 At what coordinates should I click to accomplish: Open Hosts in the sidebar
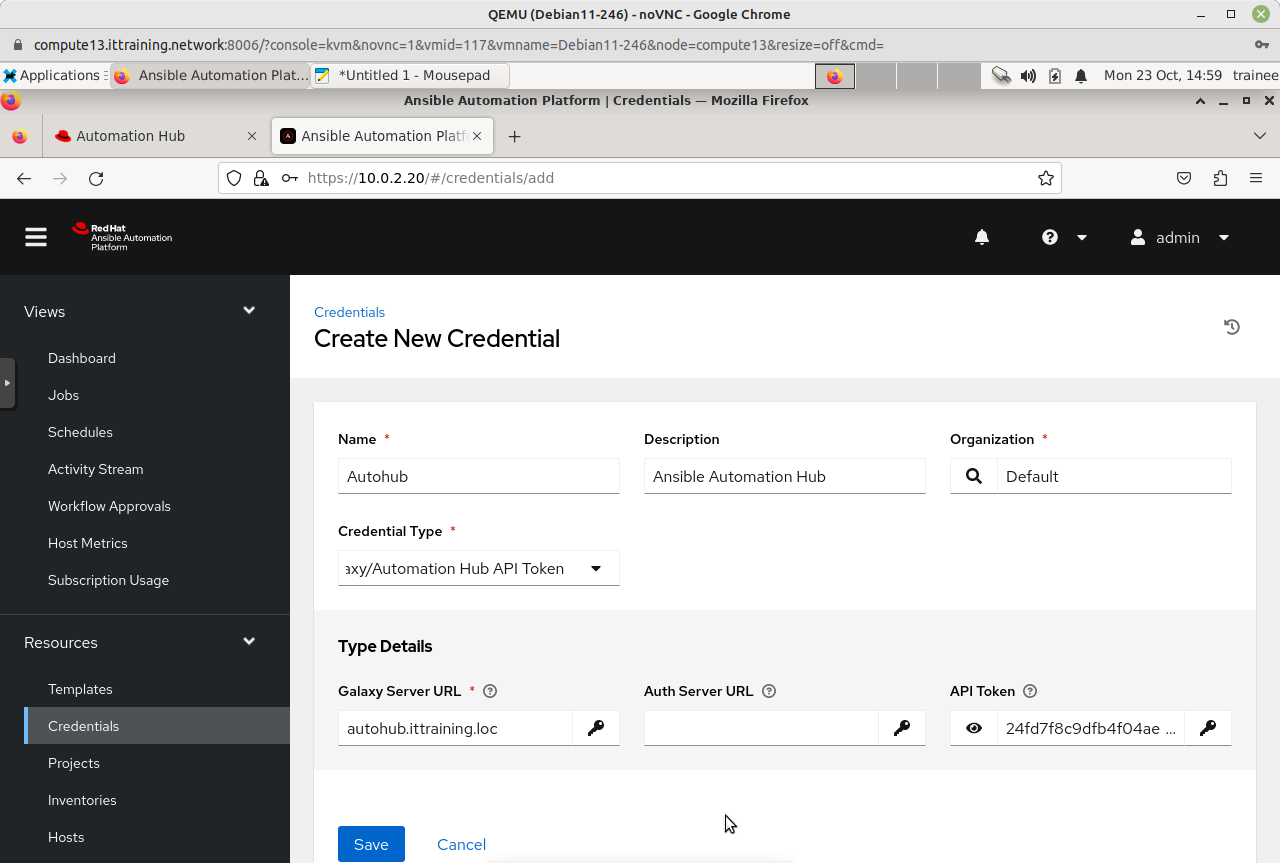click(66, 837)
